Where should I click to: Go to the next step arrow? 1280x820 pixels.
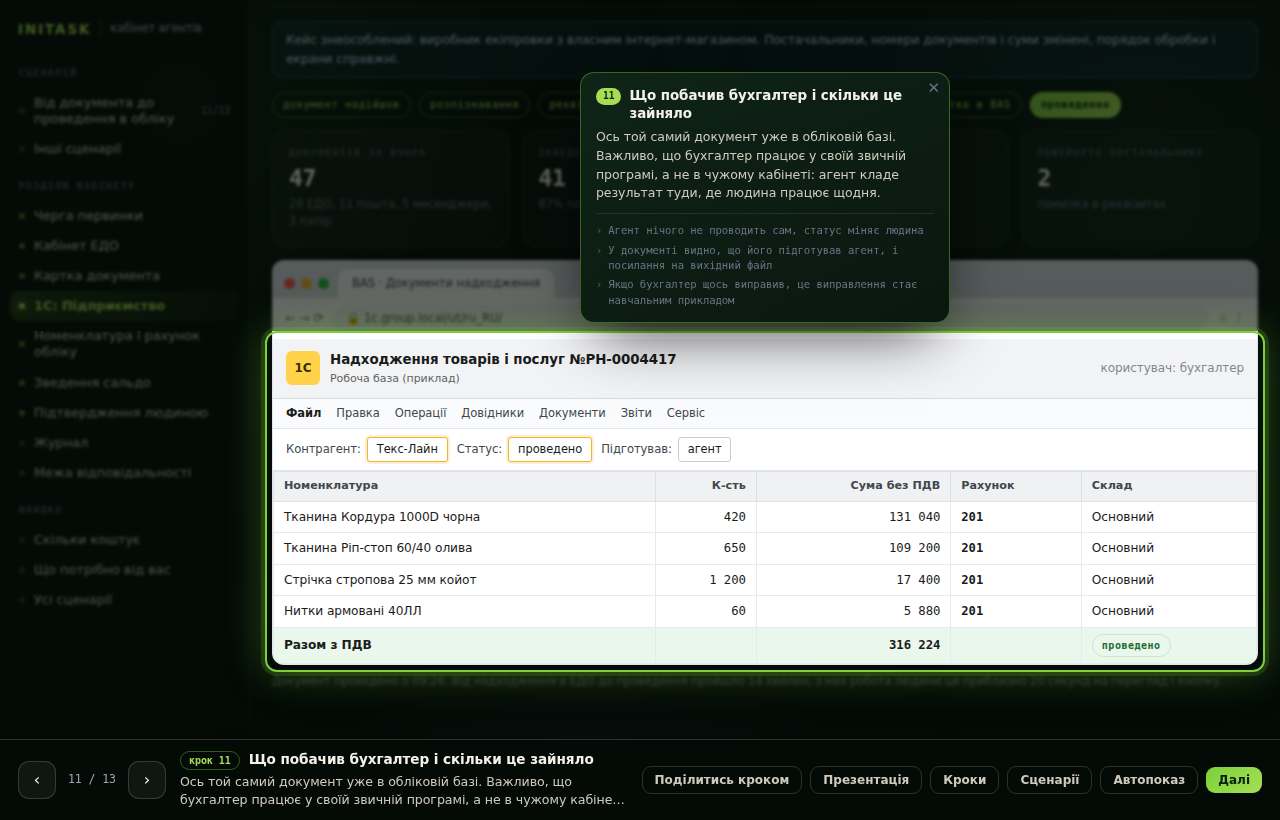pos(147,780)
